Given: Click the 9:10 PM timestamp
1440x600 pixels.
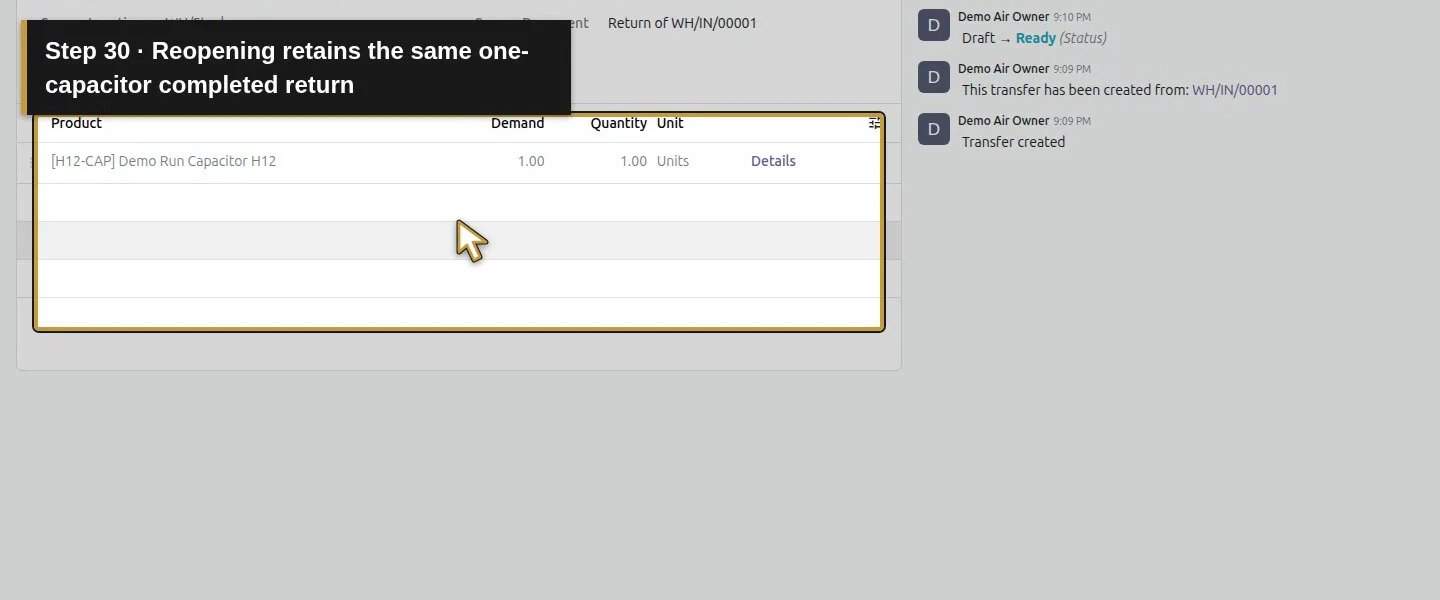Looking at the screenshot, I should pos(1072,17).
